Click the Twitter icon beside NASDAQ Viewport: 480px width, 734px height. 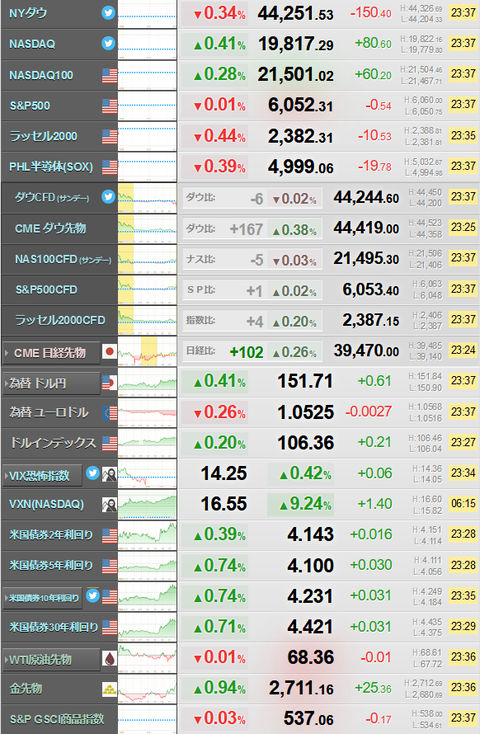tap(108, 44)
